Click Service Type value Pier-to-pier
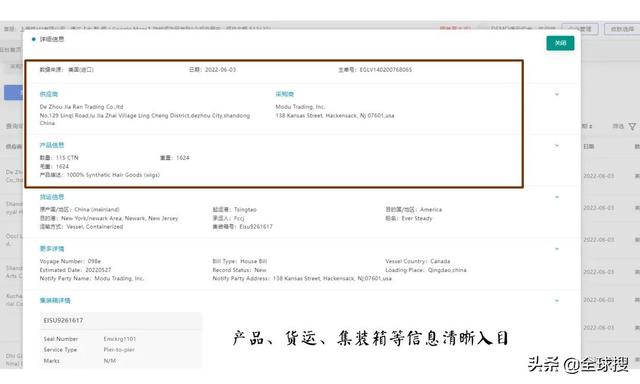 click(x=119, y=350)
